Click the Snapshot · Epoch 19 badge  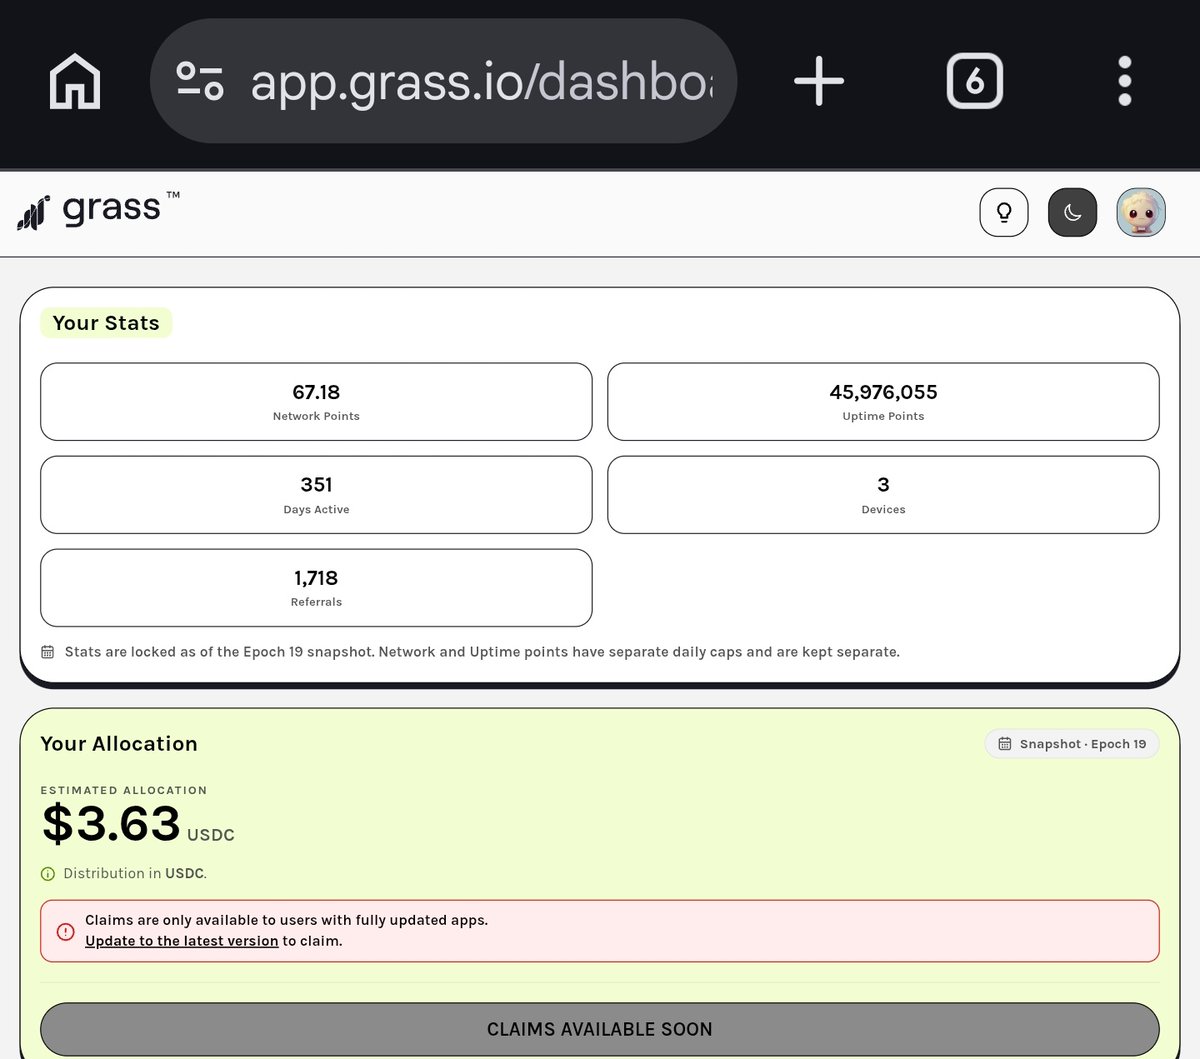tap(1072, 744)
